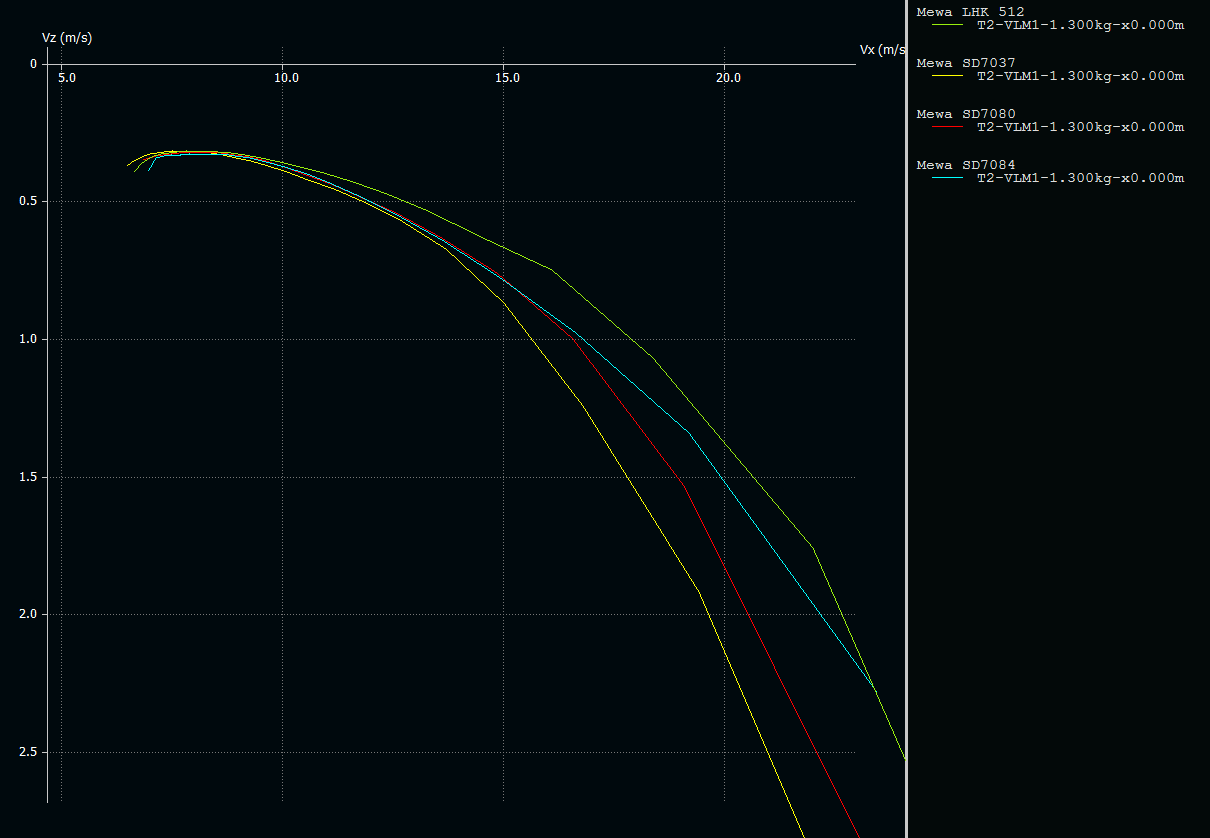Click the line swatch under Mewa SD7037
1210x838 pixels.
(x=946, y=76)
